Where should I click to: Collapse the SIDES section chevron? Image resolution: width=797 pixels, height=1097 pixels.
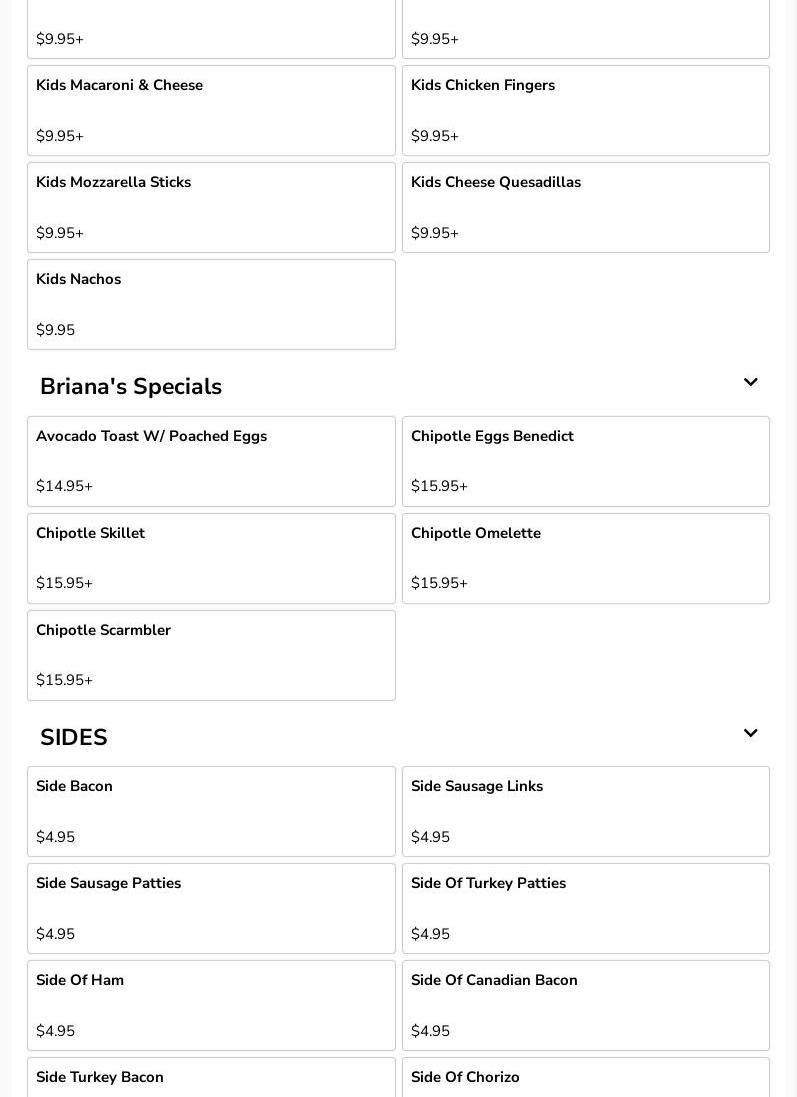[x=750, y=734]
